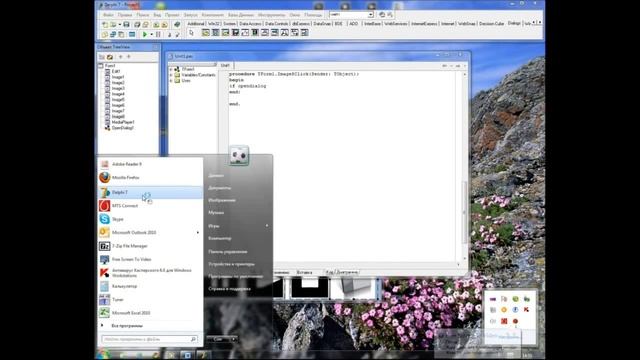Click first component icon on Dialogs palette
640x360 pixels.
206,33
